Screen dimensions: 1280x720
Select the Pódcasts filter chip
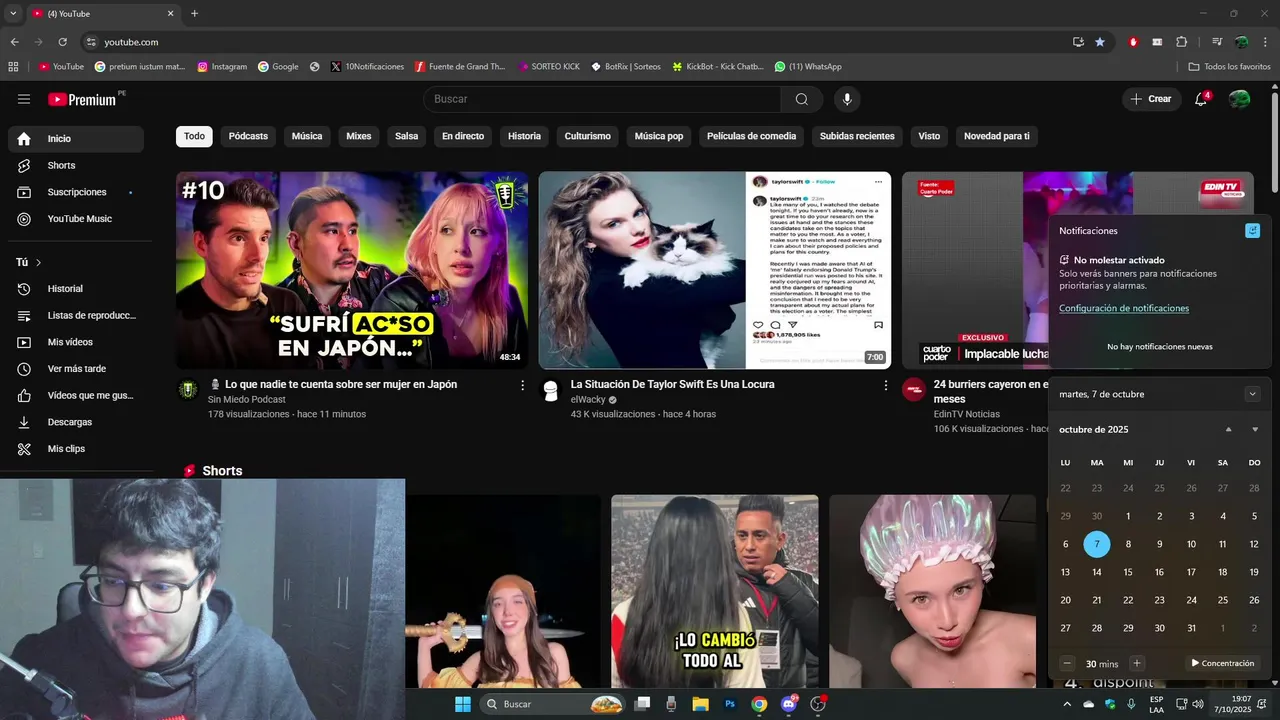248,136
